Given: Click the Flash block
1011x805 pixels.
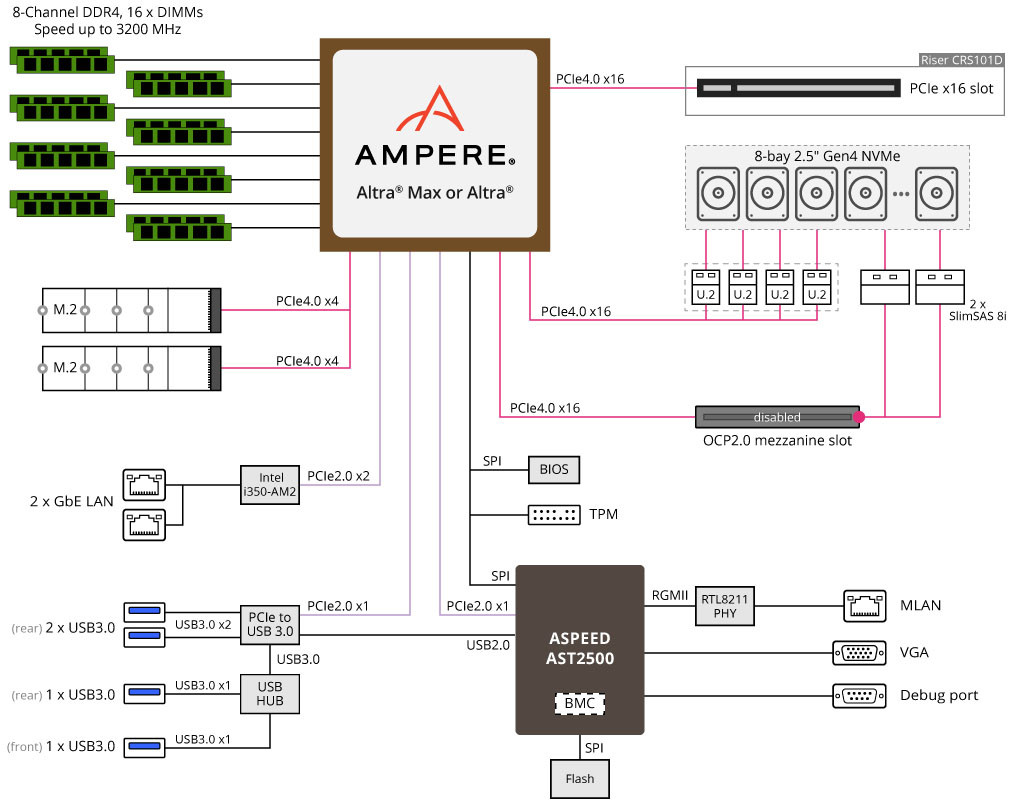Looking at the screenshot, I should pyautogui.click(x=580, y=779).
